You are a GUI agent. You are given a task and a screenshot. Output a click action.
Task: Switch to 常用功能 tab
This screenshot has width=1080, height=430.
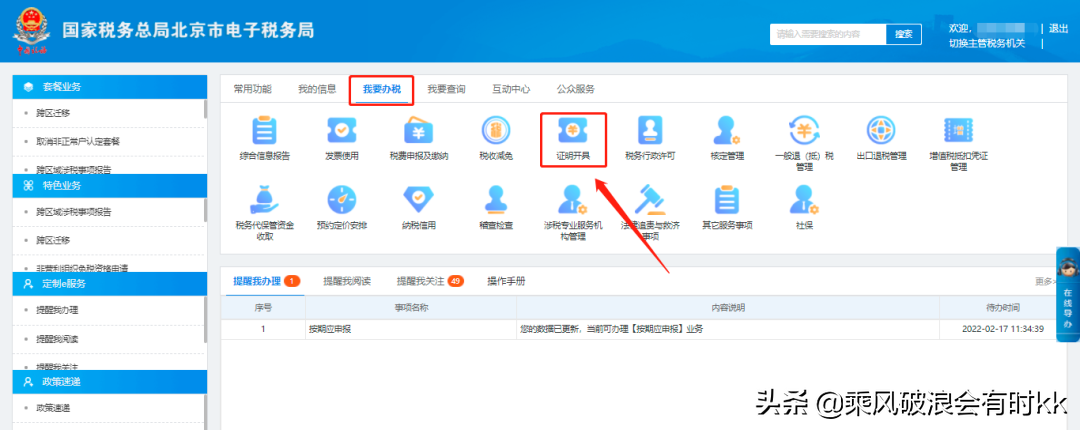[252, 89]
